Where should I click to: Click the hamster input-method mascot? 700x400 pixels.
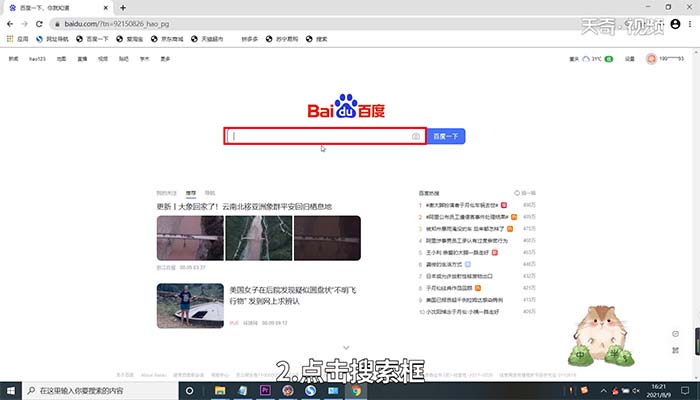click(601, 336)
